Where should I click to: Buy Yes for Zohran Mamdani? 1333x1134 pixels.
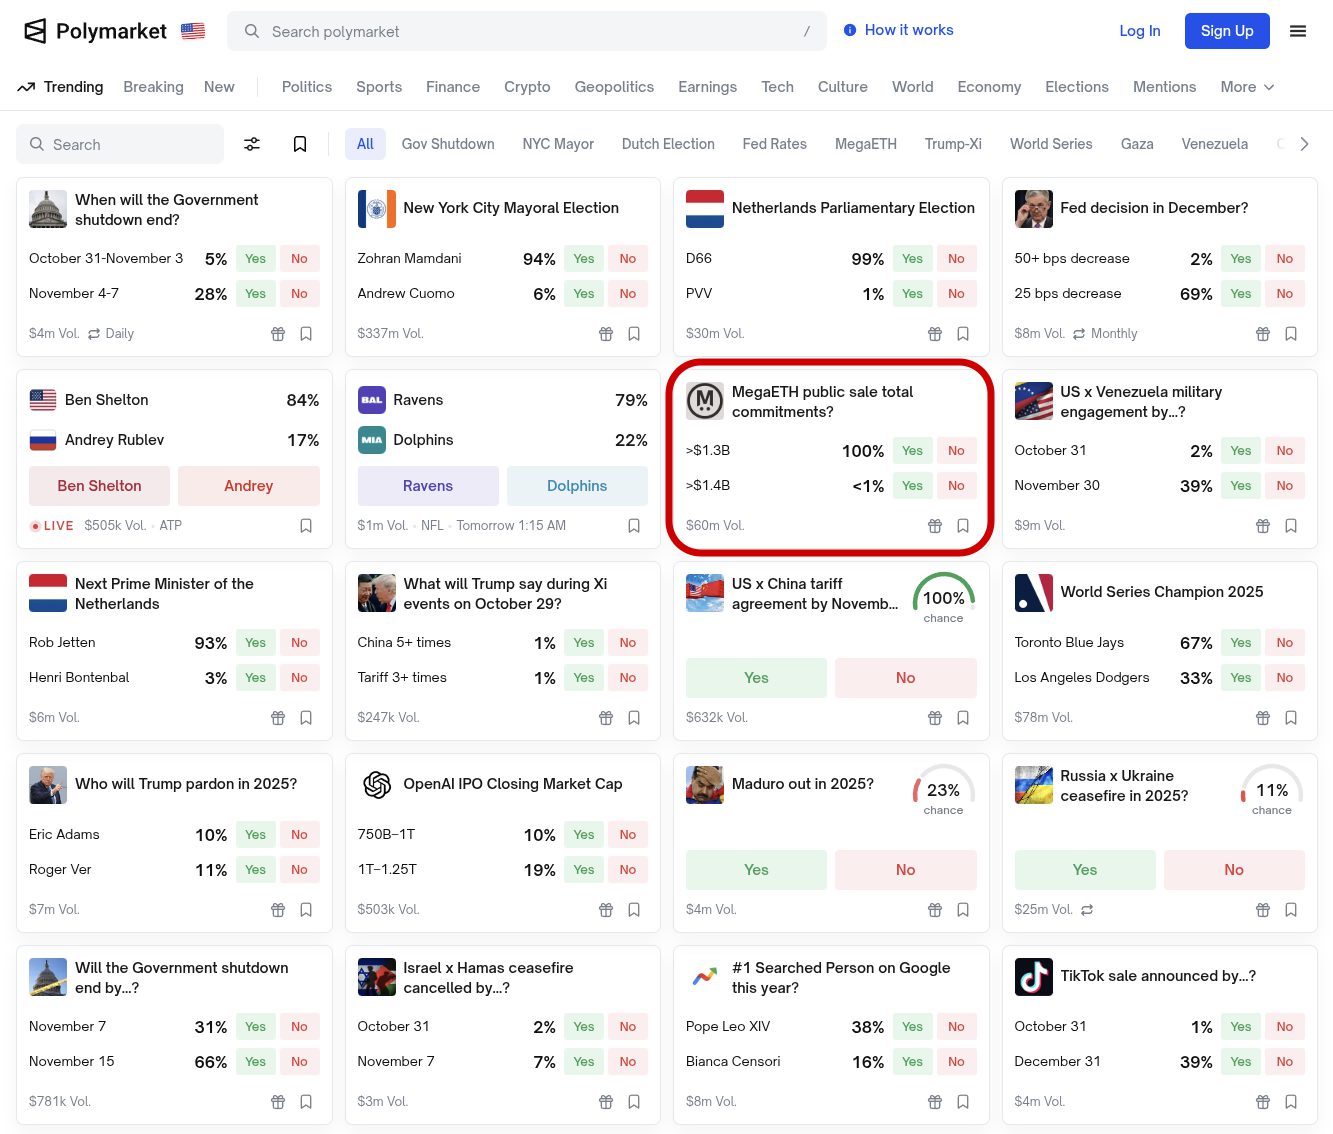584,259
